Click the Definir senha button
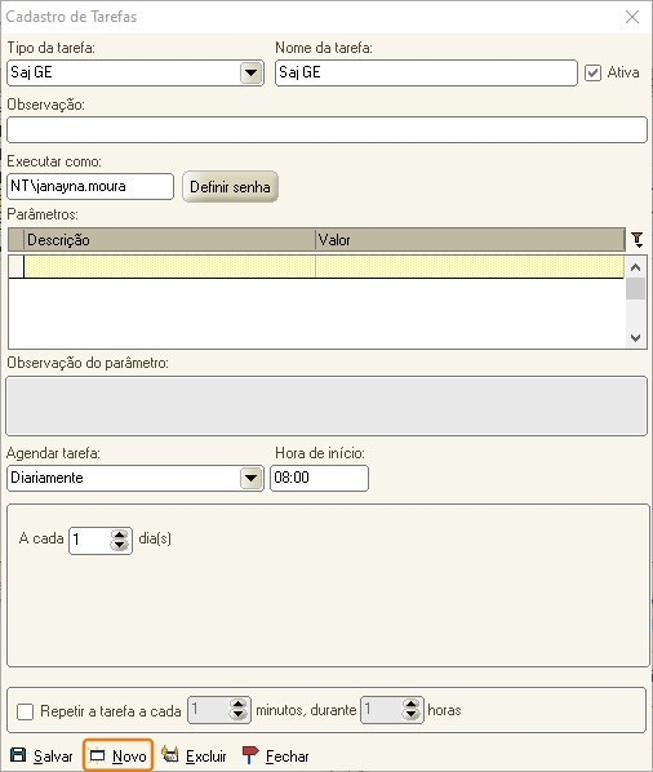The height and width of the screenshot is (772, 653). tap(230, 187)
